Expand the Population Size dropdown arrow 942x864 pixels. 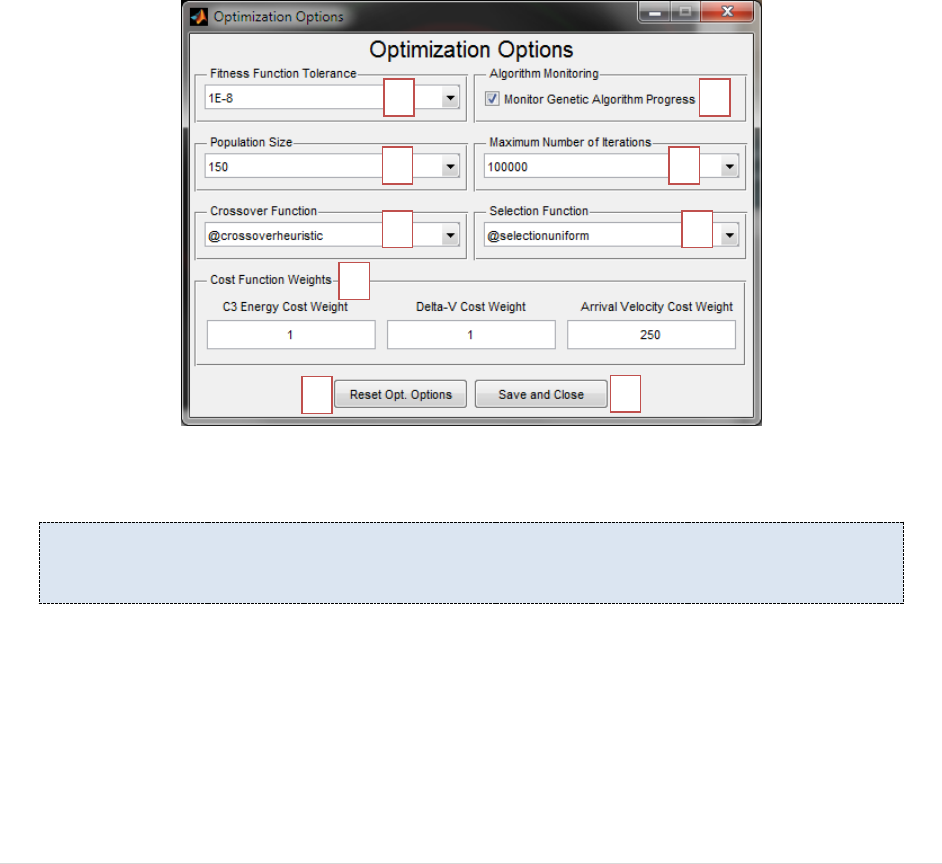(x=450, y=166)
